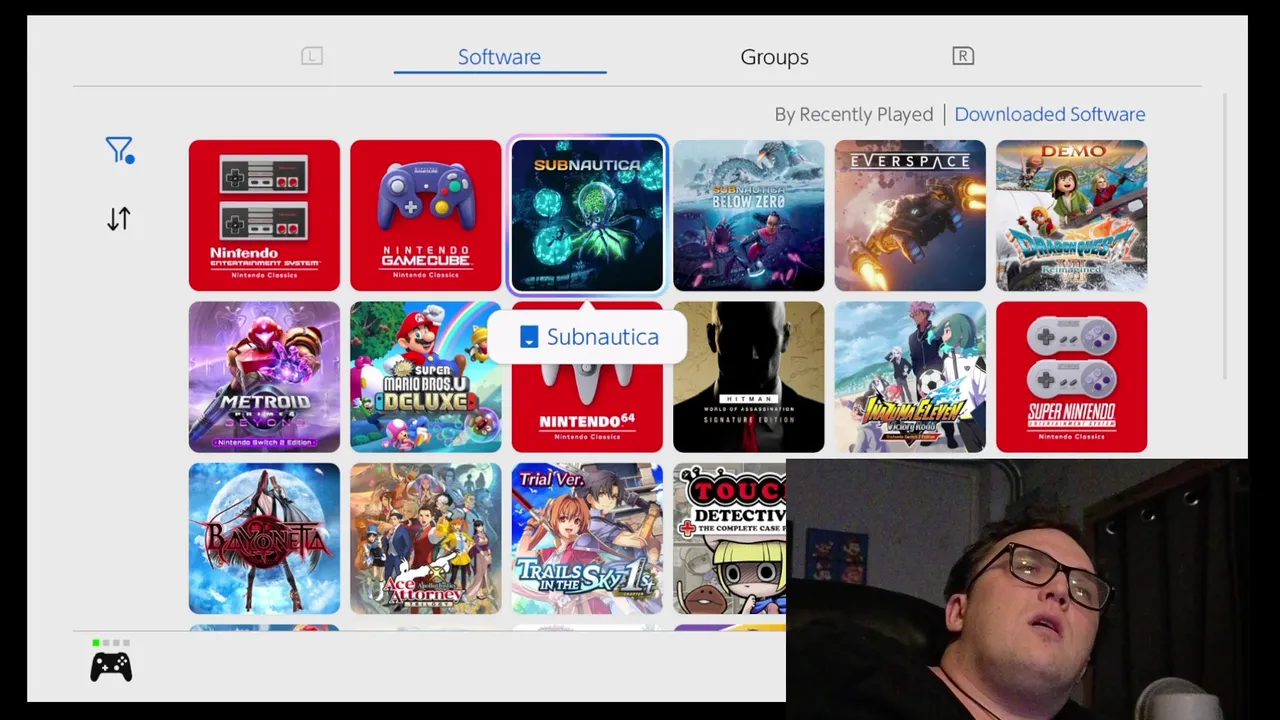Tap the R shoulder button indicator

[963, 56]
